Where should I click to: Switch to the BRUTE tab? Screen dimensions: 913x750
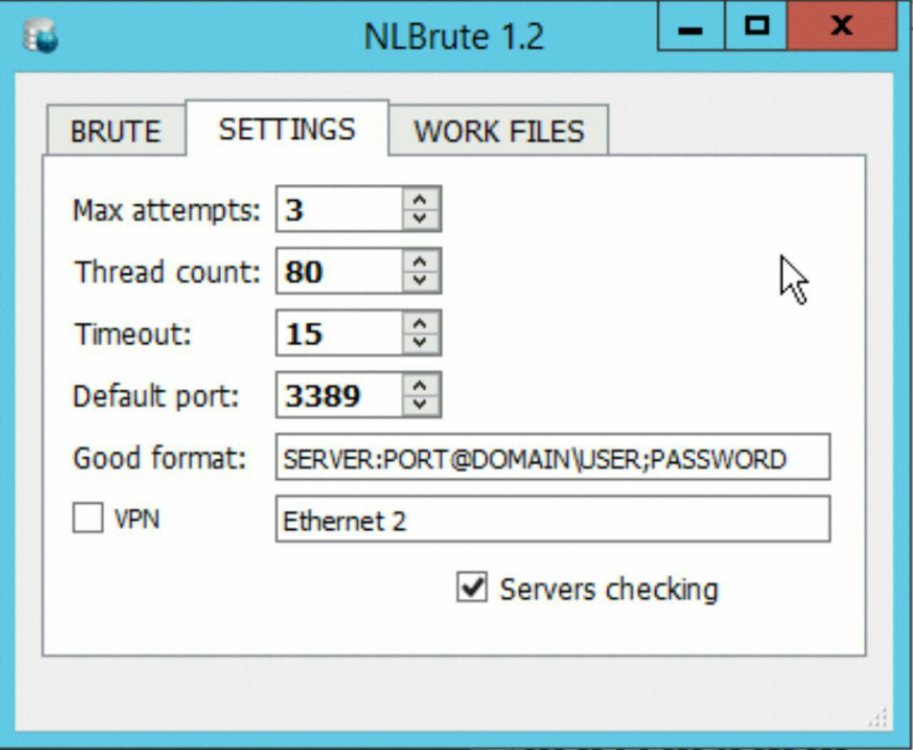116,130
